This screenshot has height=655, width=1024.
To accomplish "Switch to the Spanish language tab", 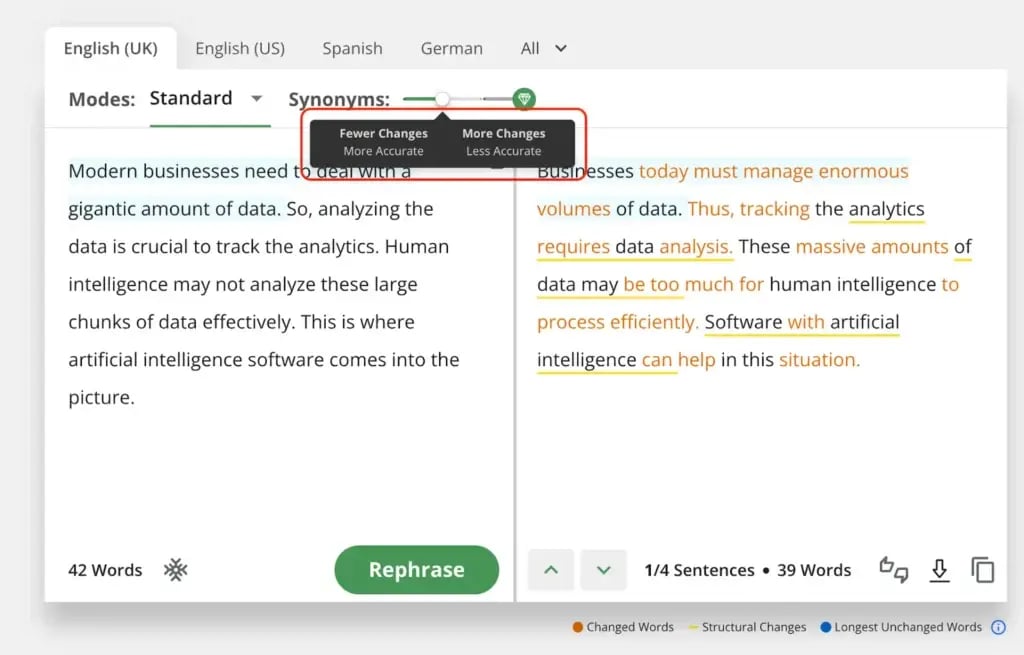I will point(352,48).
